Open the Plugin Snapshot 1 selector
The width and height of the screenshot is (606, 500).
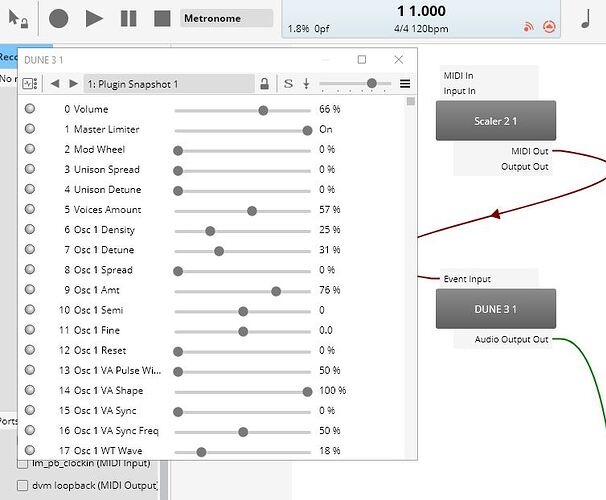169,84
